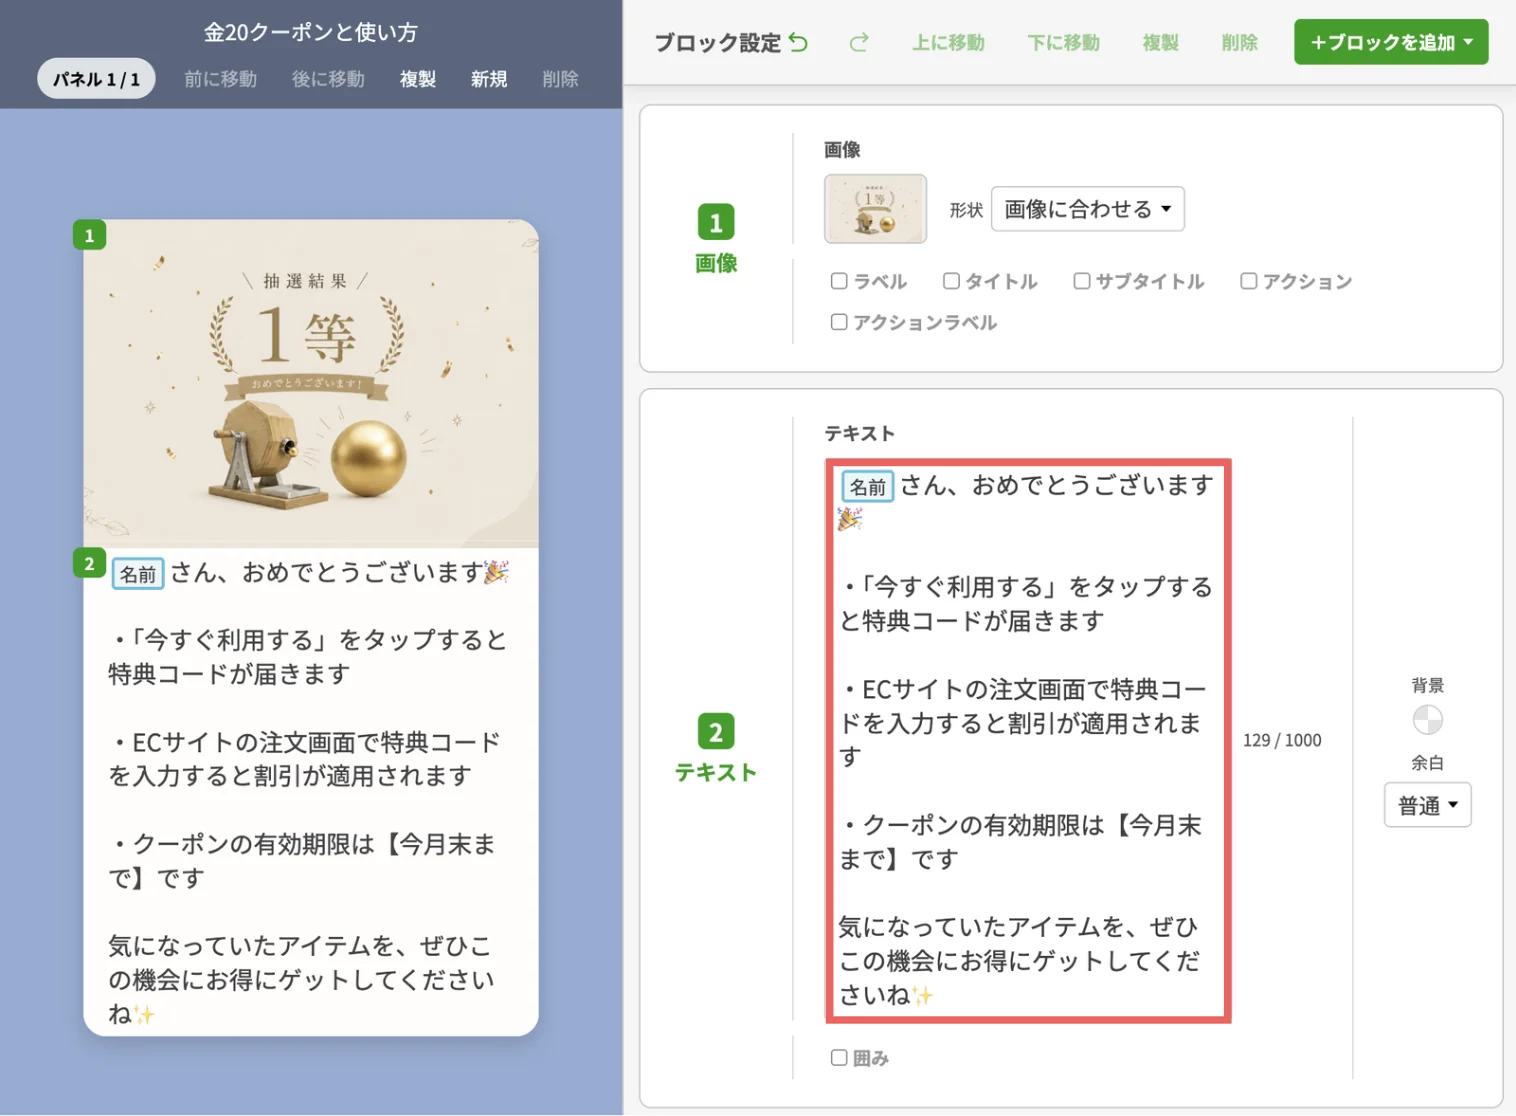Enable the アクション checkbox
This screenshot has width=1516, height=1116.
(x=1248, y=281)
